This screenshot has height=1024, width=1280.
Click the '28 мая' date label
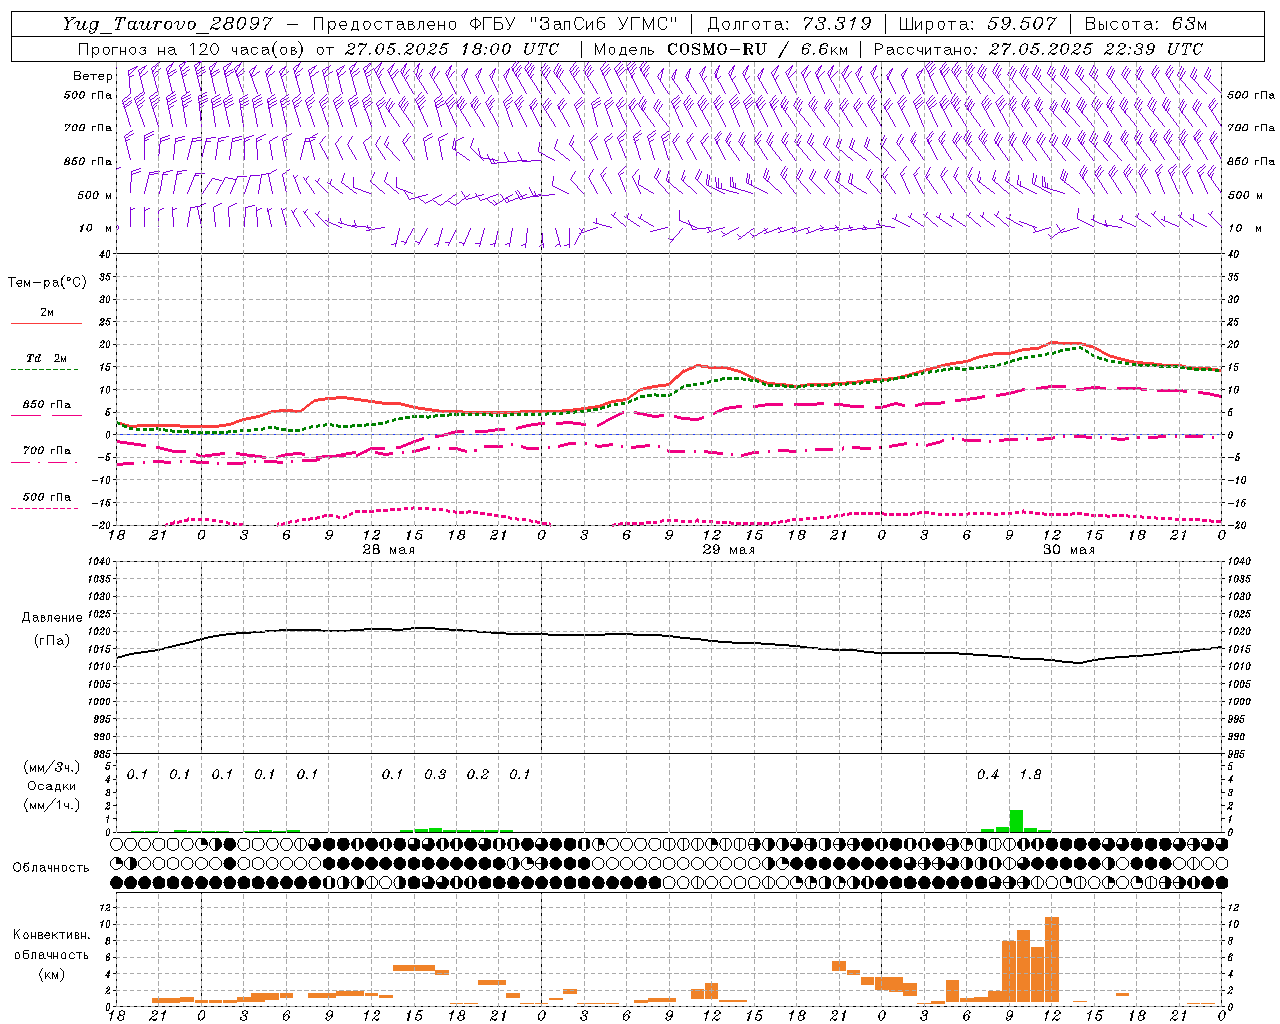(389, 550)
